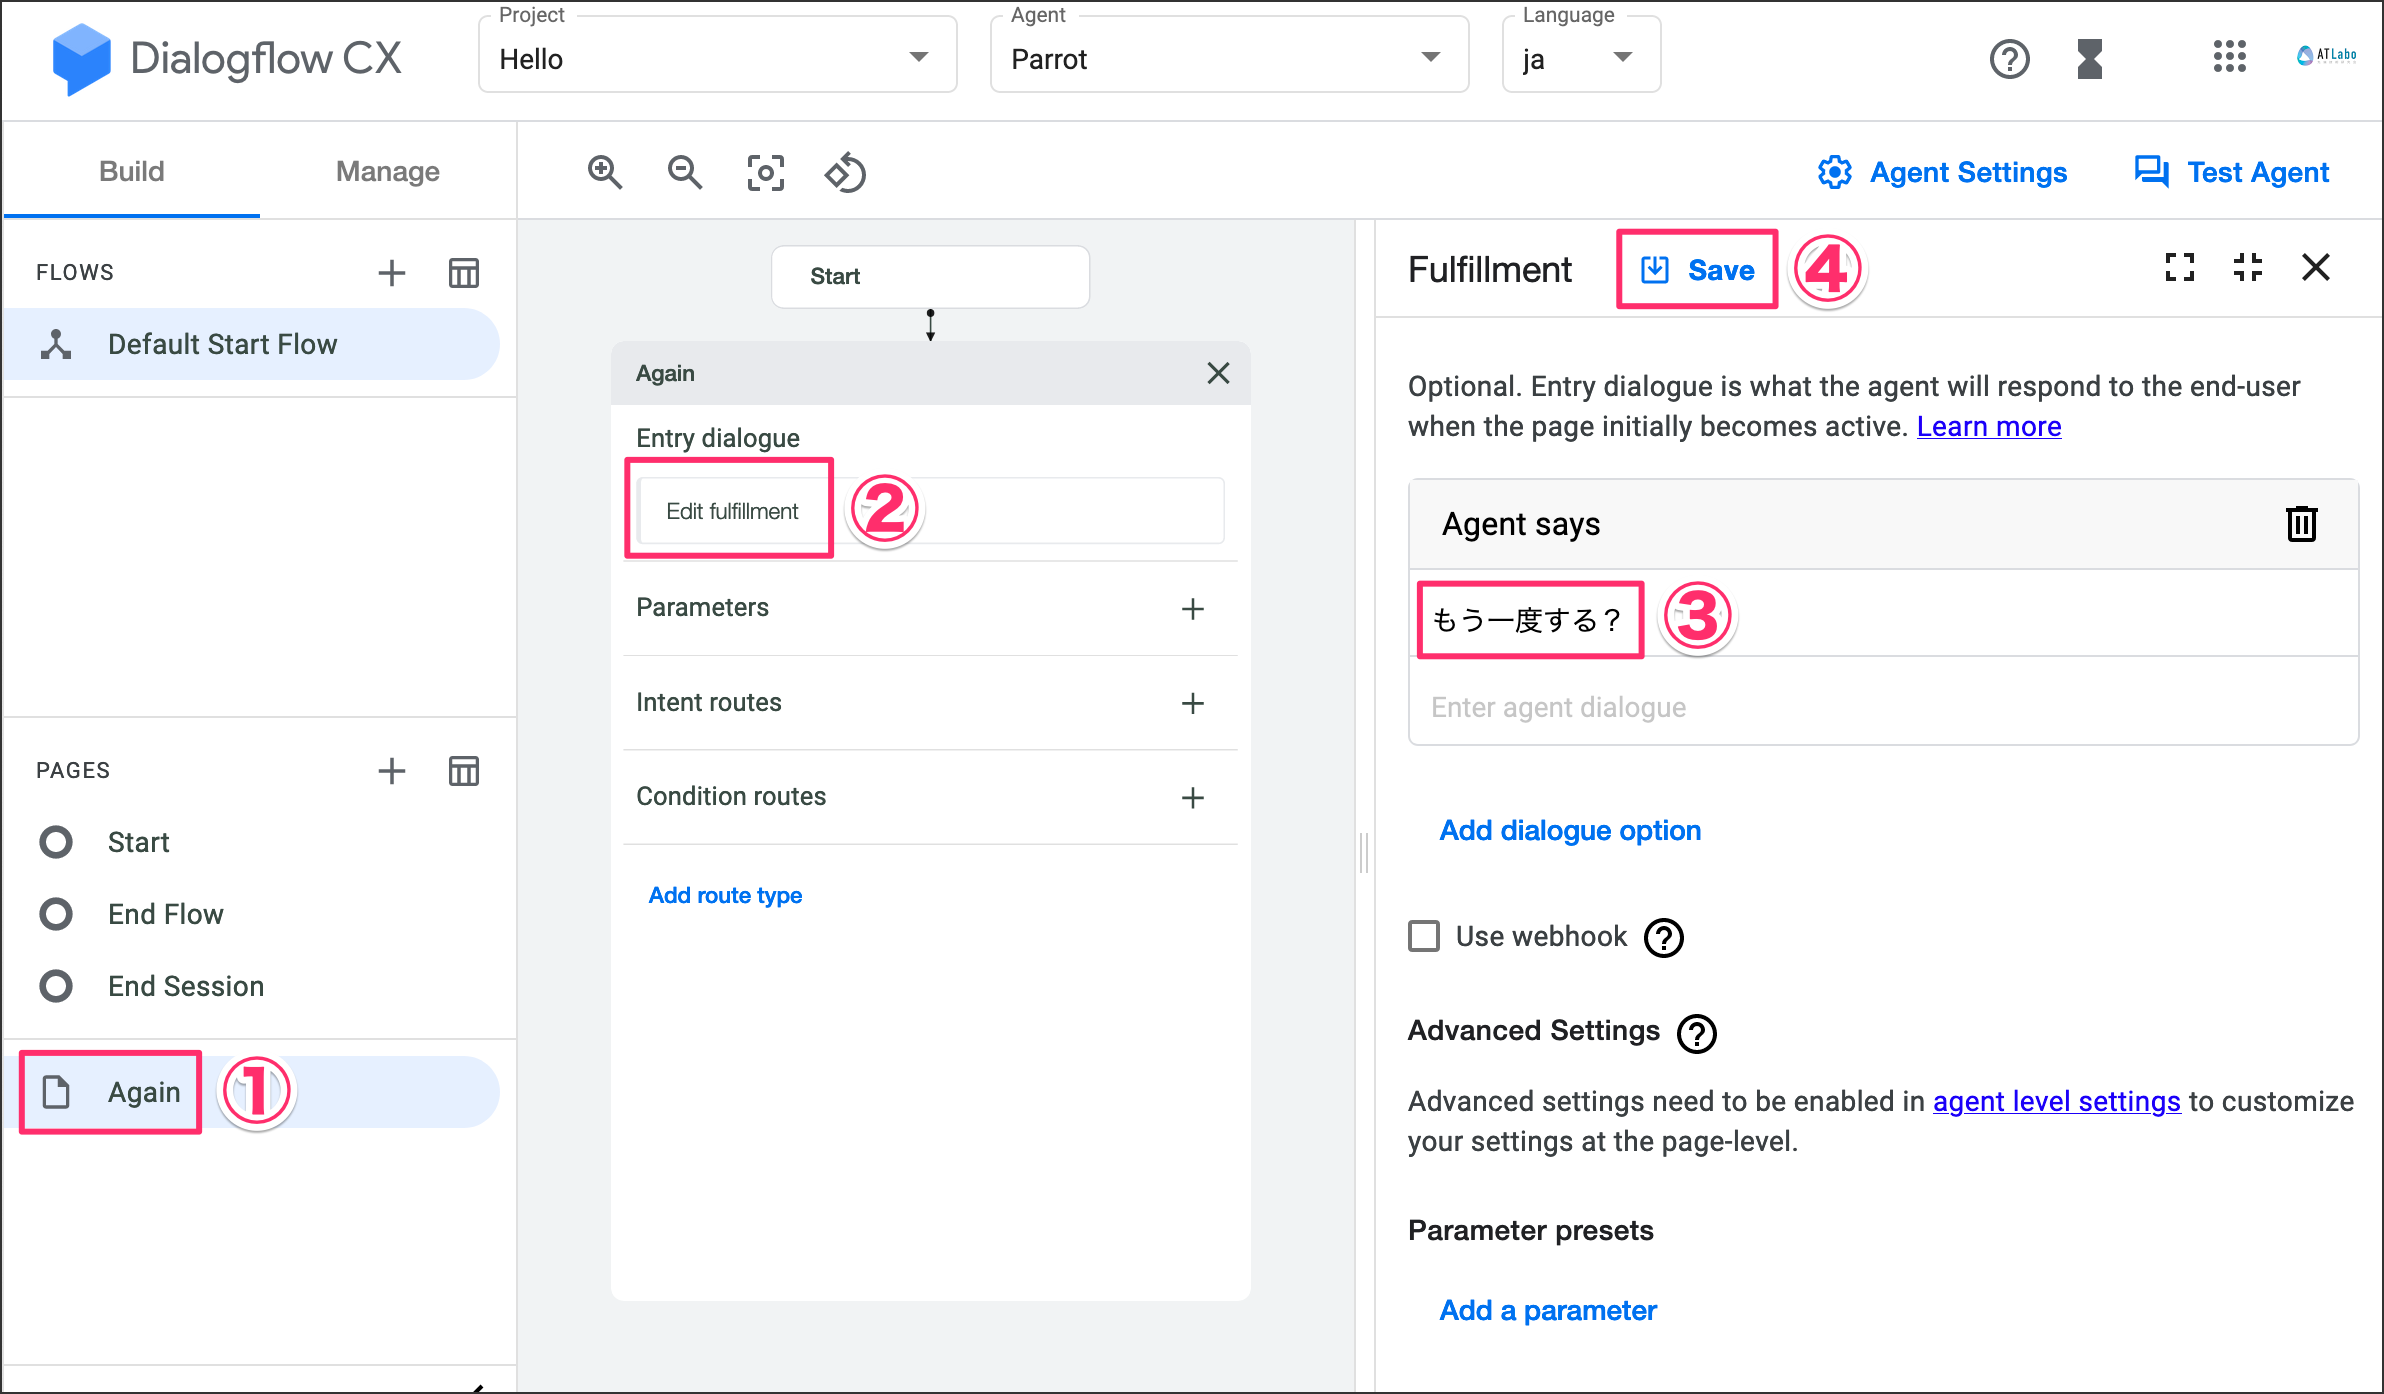
Task: Open the Learn more link
Action: (1988, 426)
